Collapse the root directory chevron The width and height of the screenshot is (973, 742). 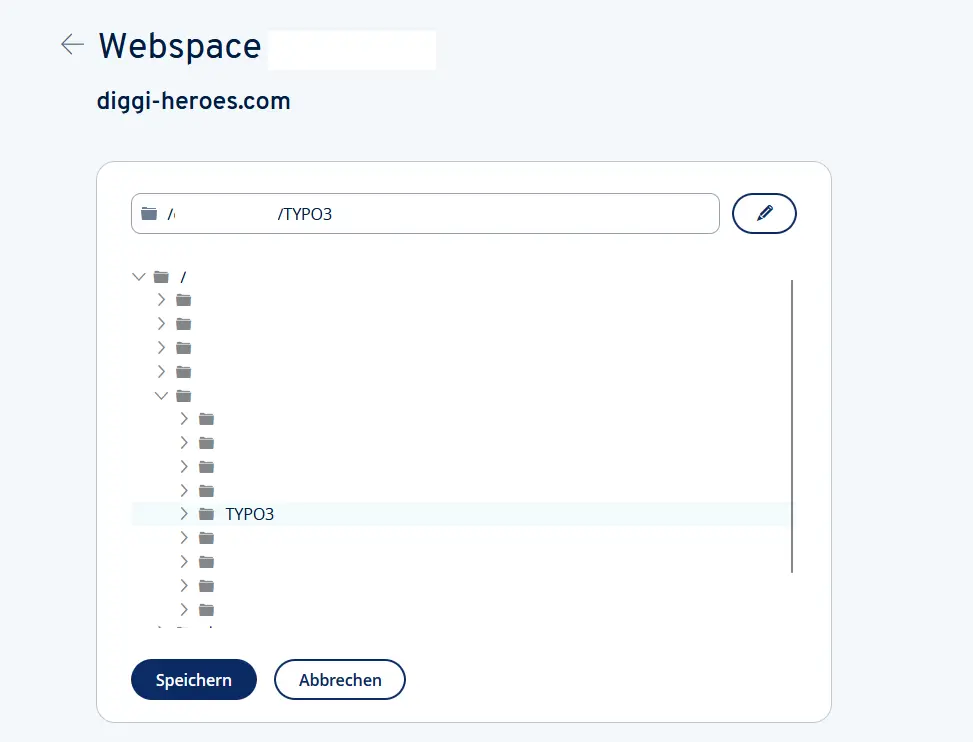point(139,277)
